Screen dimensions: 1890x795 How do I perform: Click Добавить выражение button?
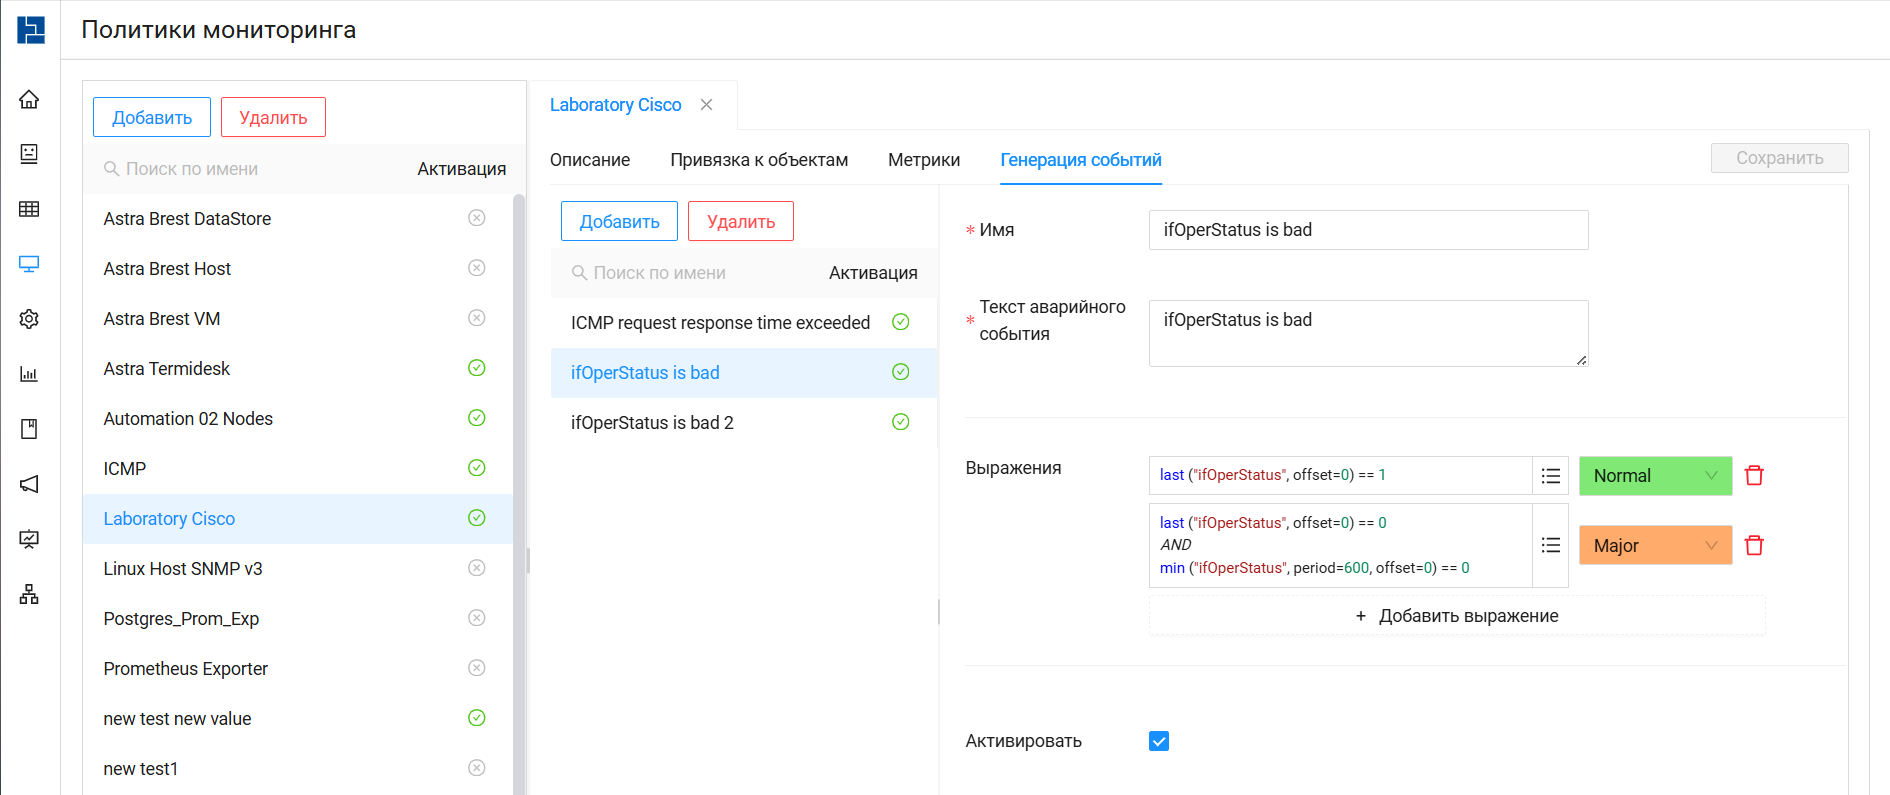click(x=1457, y=616)
